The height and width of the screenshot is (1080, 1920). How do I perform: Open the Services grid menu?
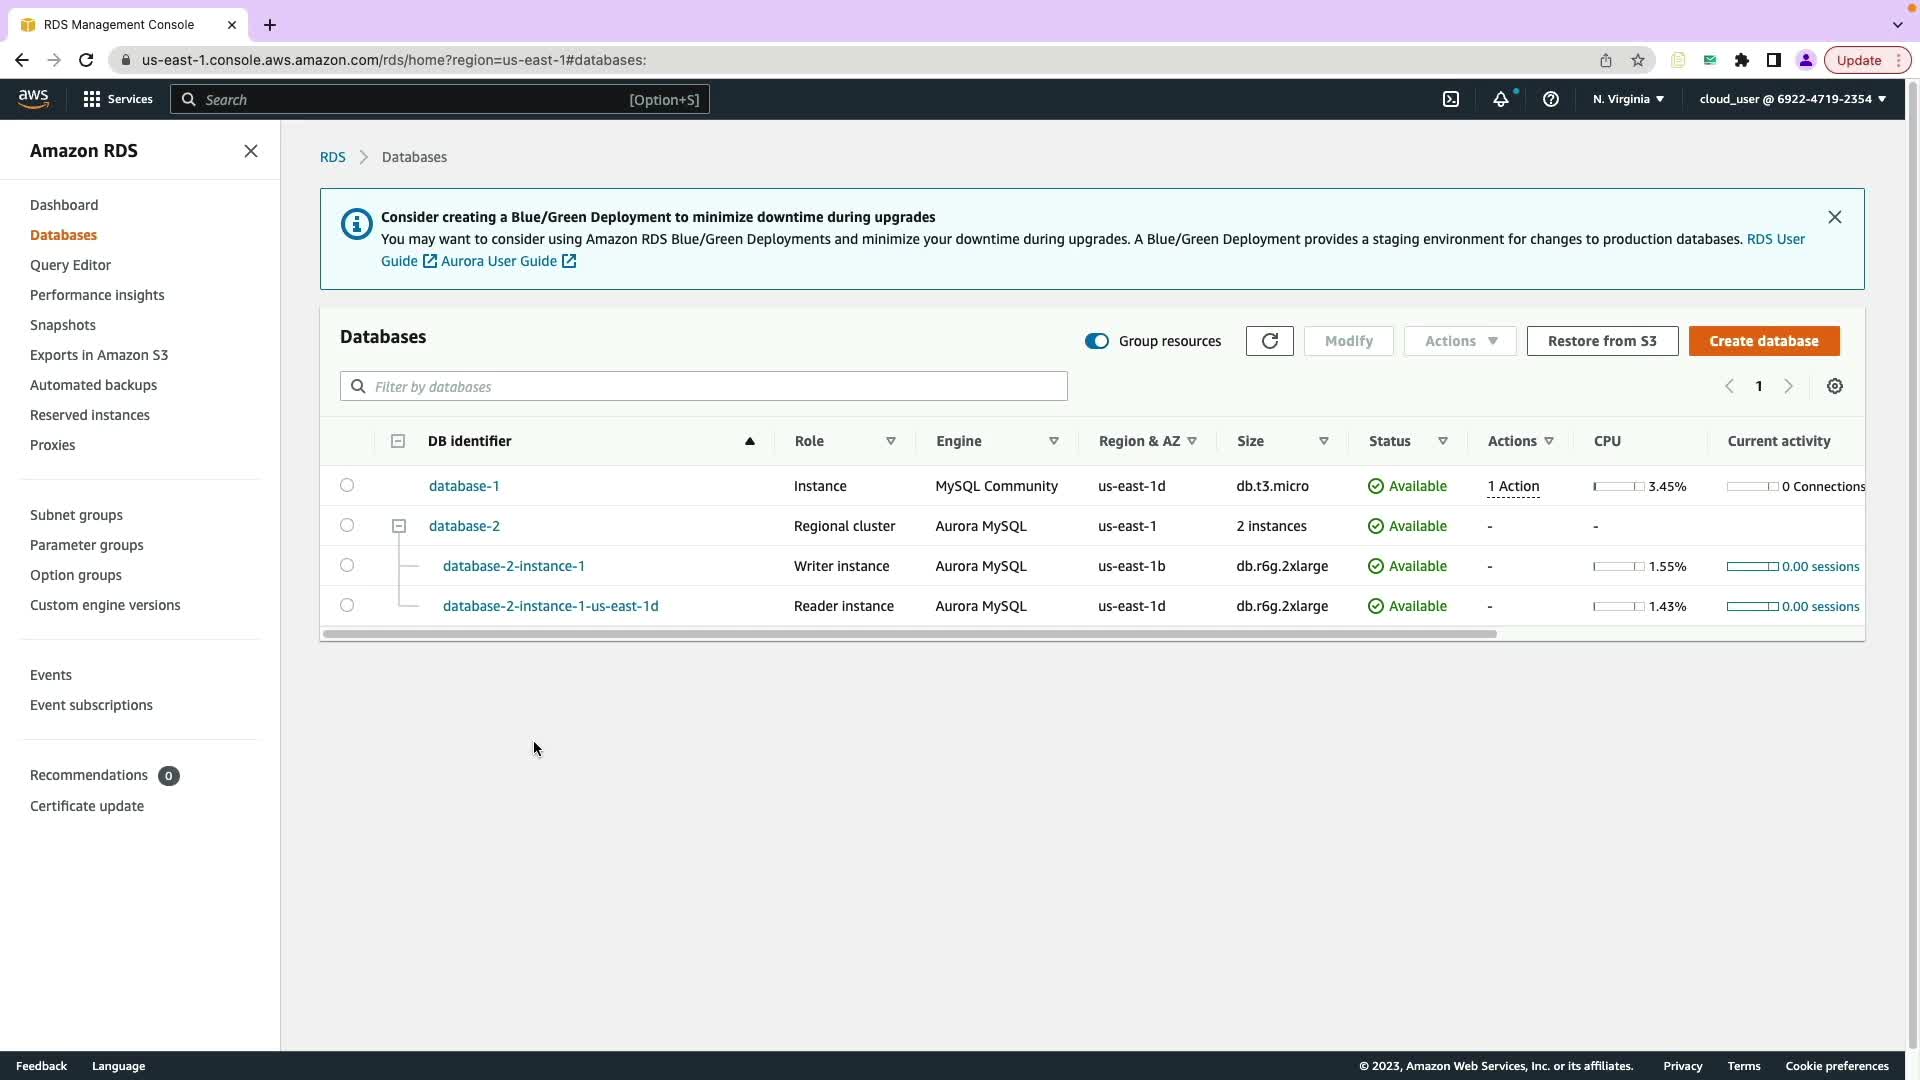tap(117, 99)
